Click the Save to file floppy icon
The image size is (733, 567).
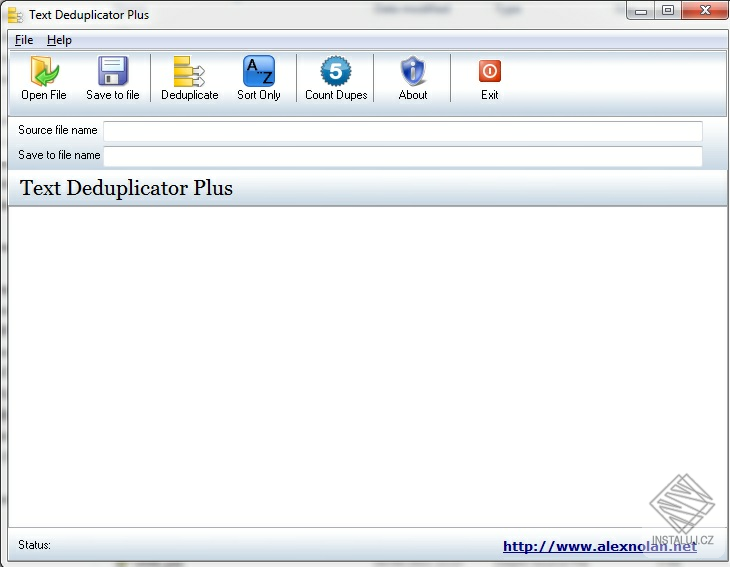coord(113,71)
